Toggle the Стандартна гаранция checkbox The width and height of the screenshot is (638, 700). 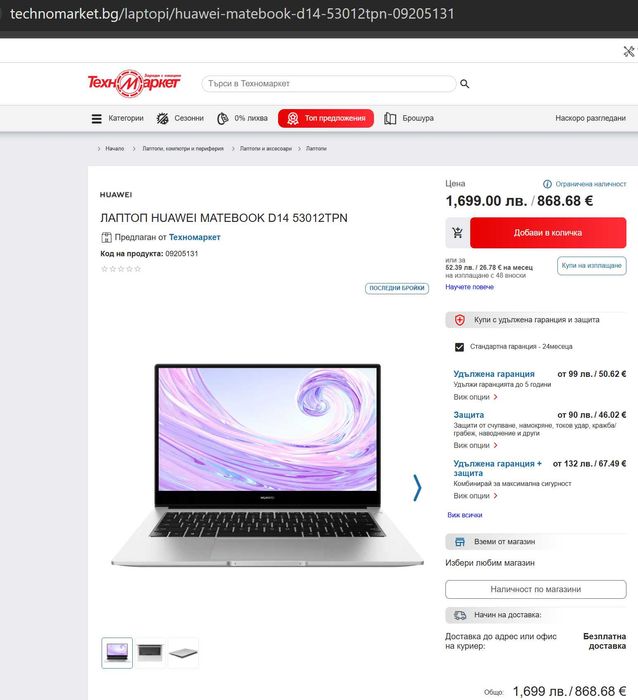pos(459,347)
